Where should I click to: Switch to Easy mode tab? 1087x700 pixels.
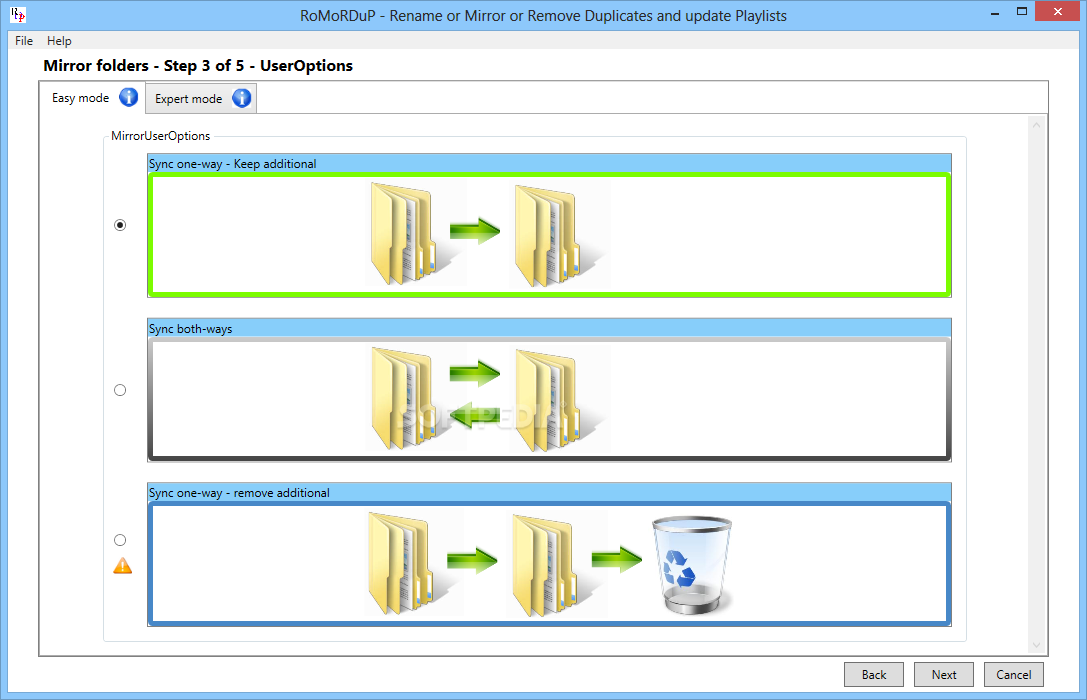(92, 98)
